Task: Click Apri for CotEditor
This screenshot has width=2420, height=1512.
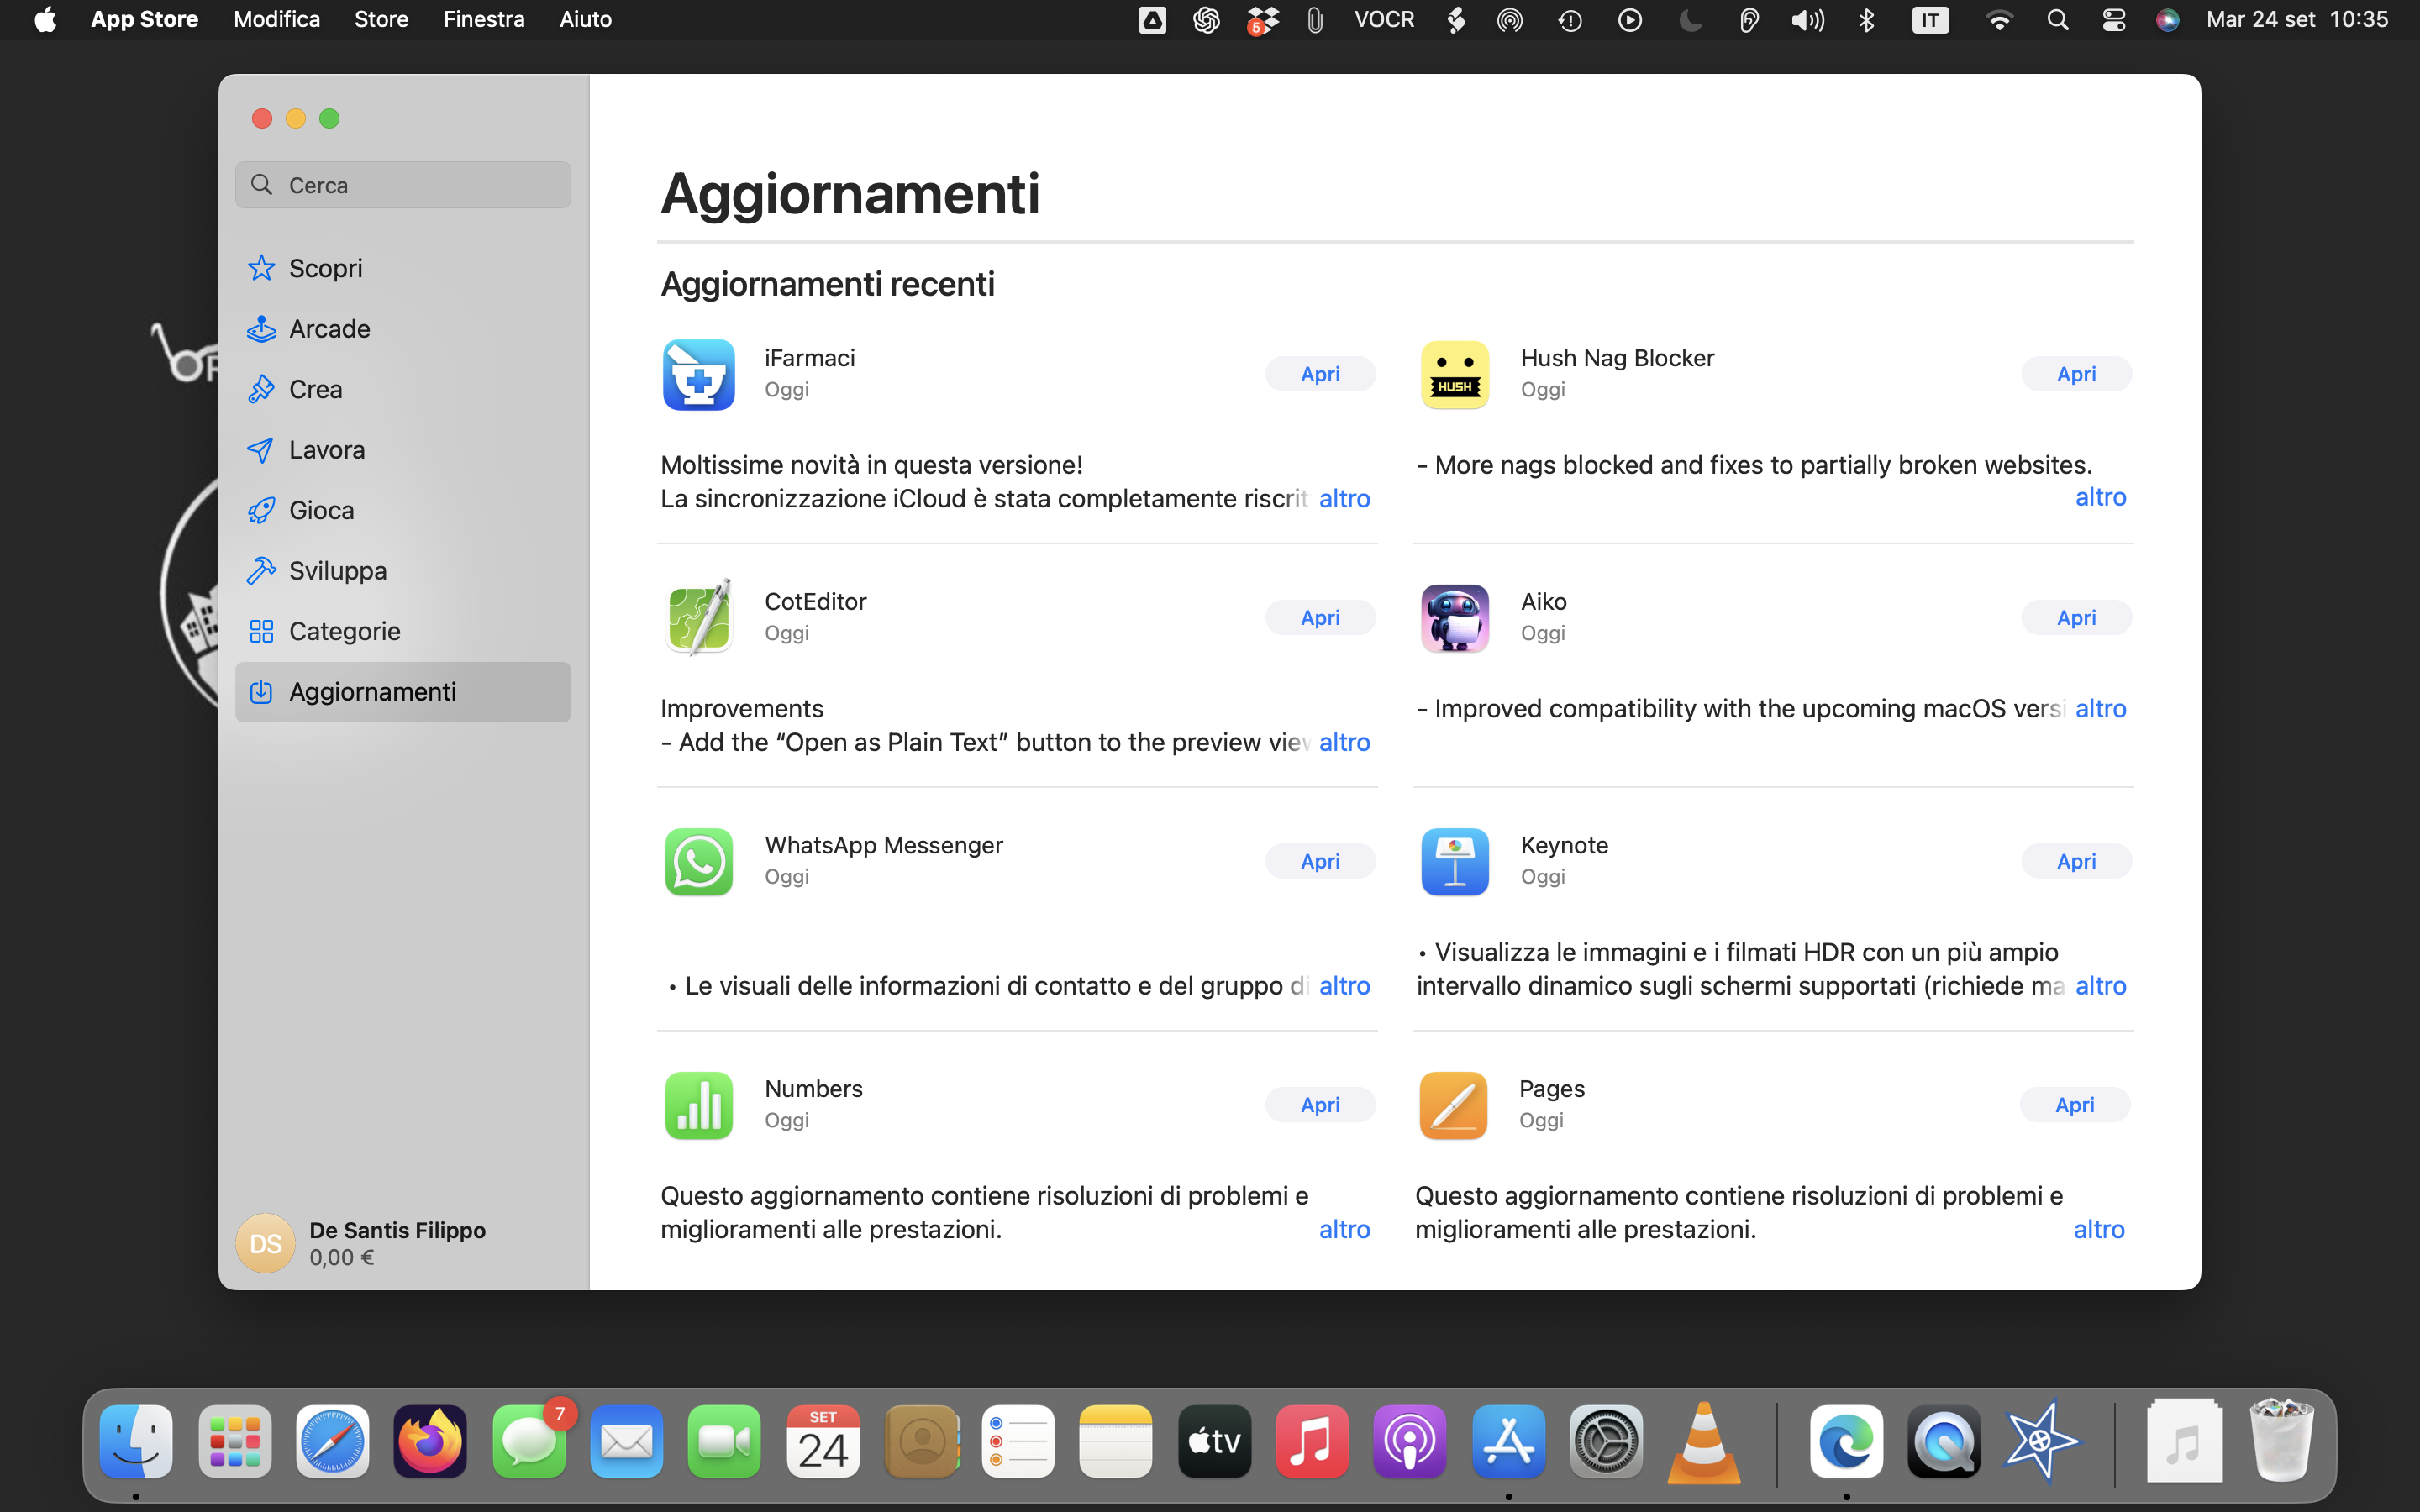Action: [x=1320, y=618]
